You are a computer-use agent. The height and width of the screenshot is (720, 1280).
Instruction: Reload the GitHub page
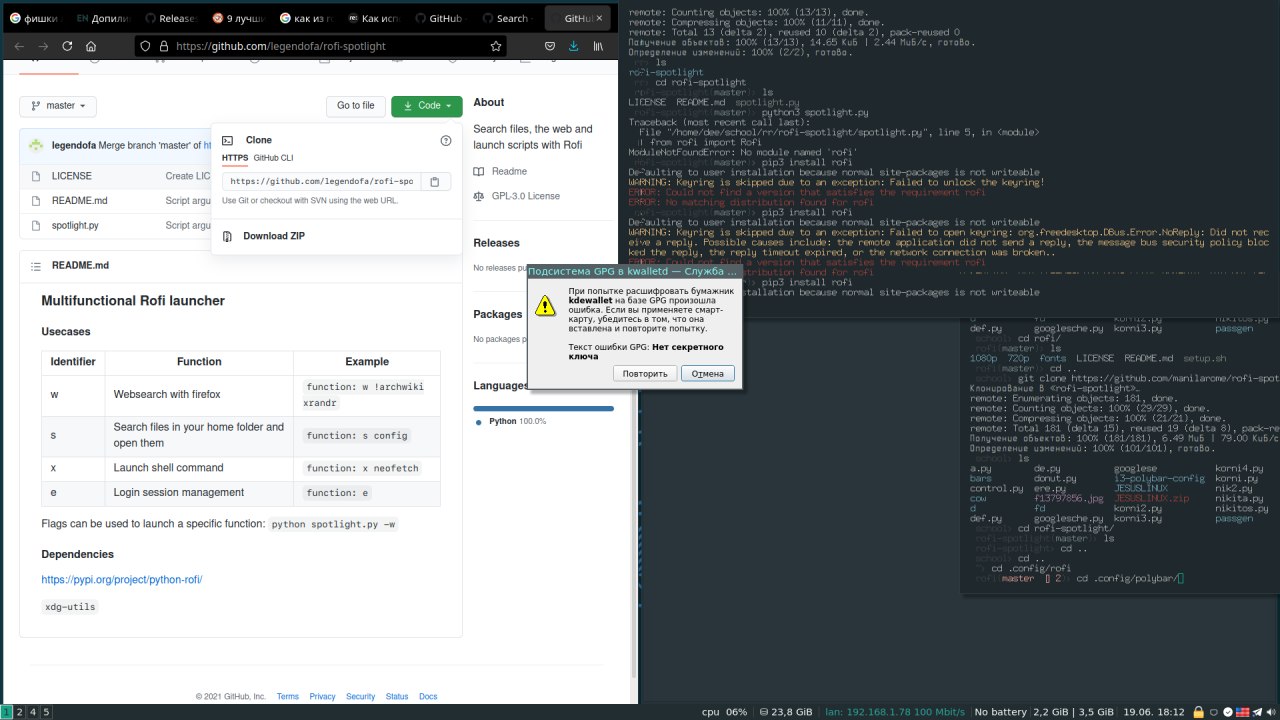tap(67, 46)
